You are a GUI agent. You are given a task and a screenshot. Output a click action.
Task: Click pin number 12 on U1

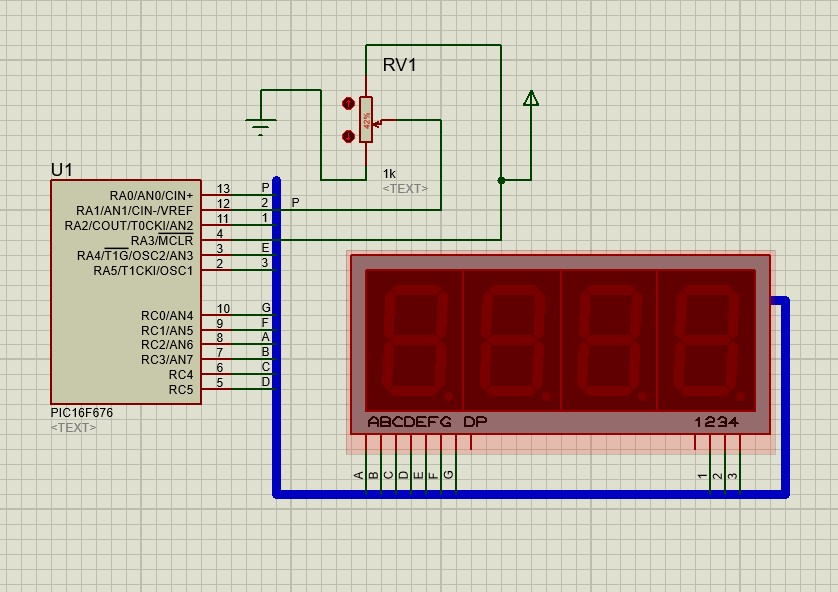(223, 204)
